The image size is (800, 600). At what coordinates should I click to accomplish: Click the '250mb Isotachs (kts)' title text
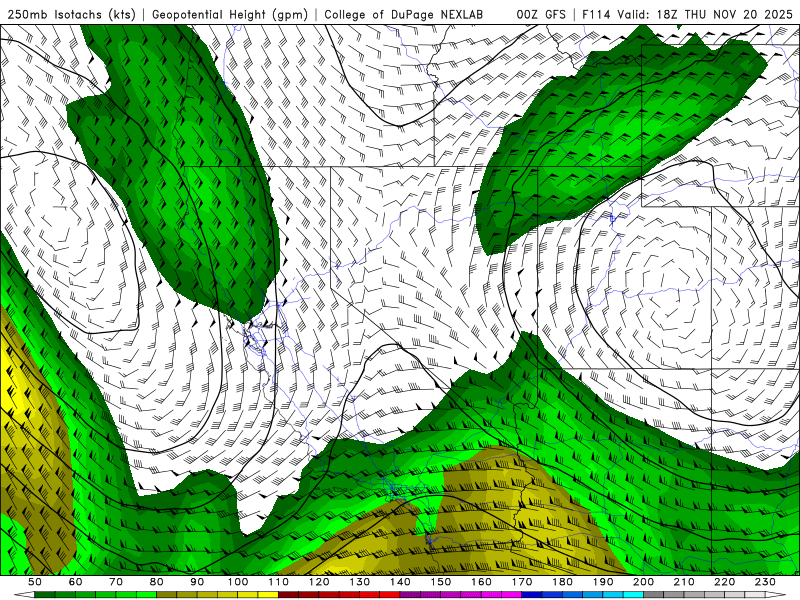(x=71, y=14)
